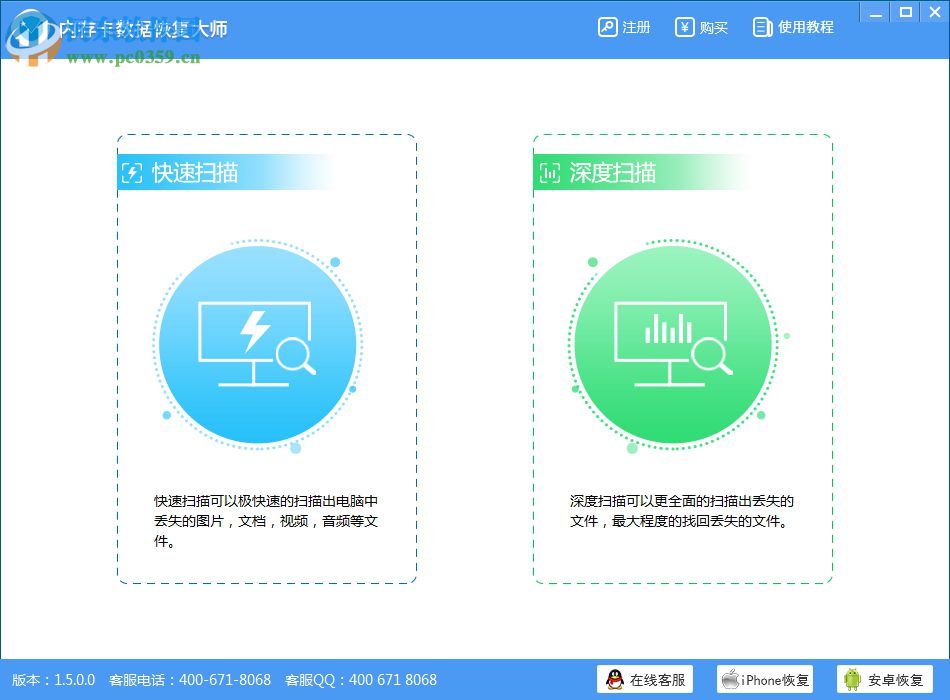The width and height of the screenshot is (950, 700).
Task: Select the 快速扫描 lightning scan icon
Action: (x=133, y=173)
